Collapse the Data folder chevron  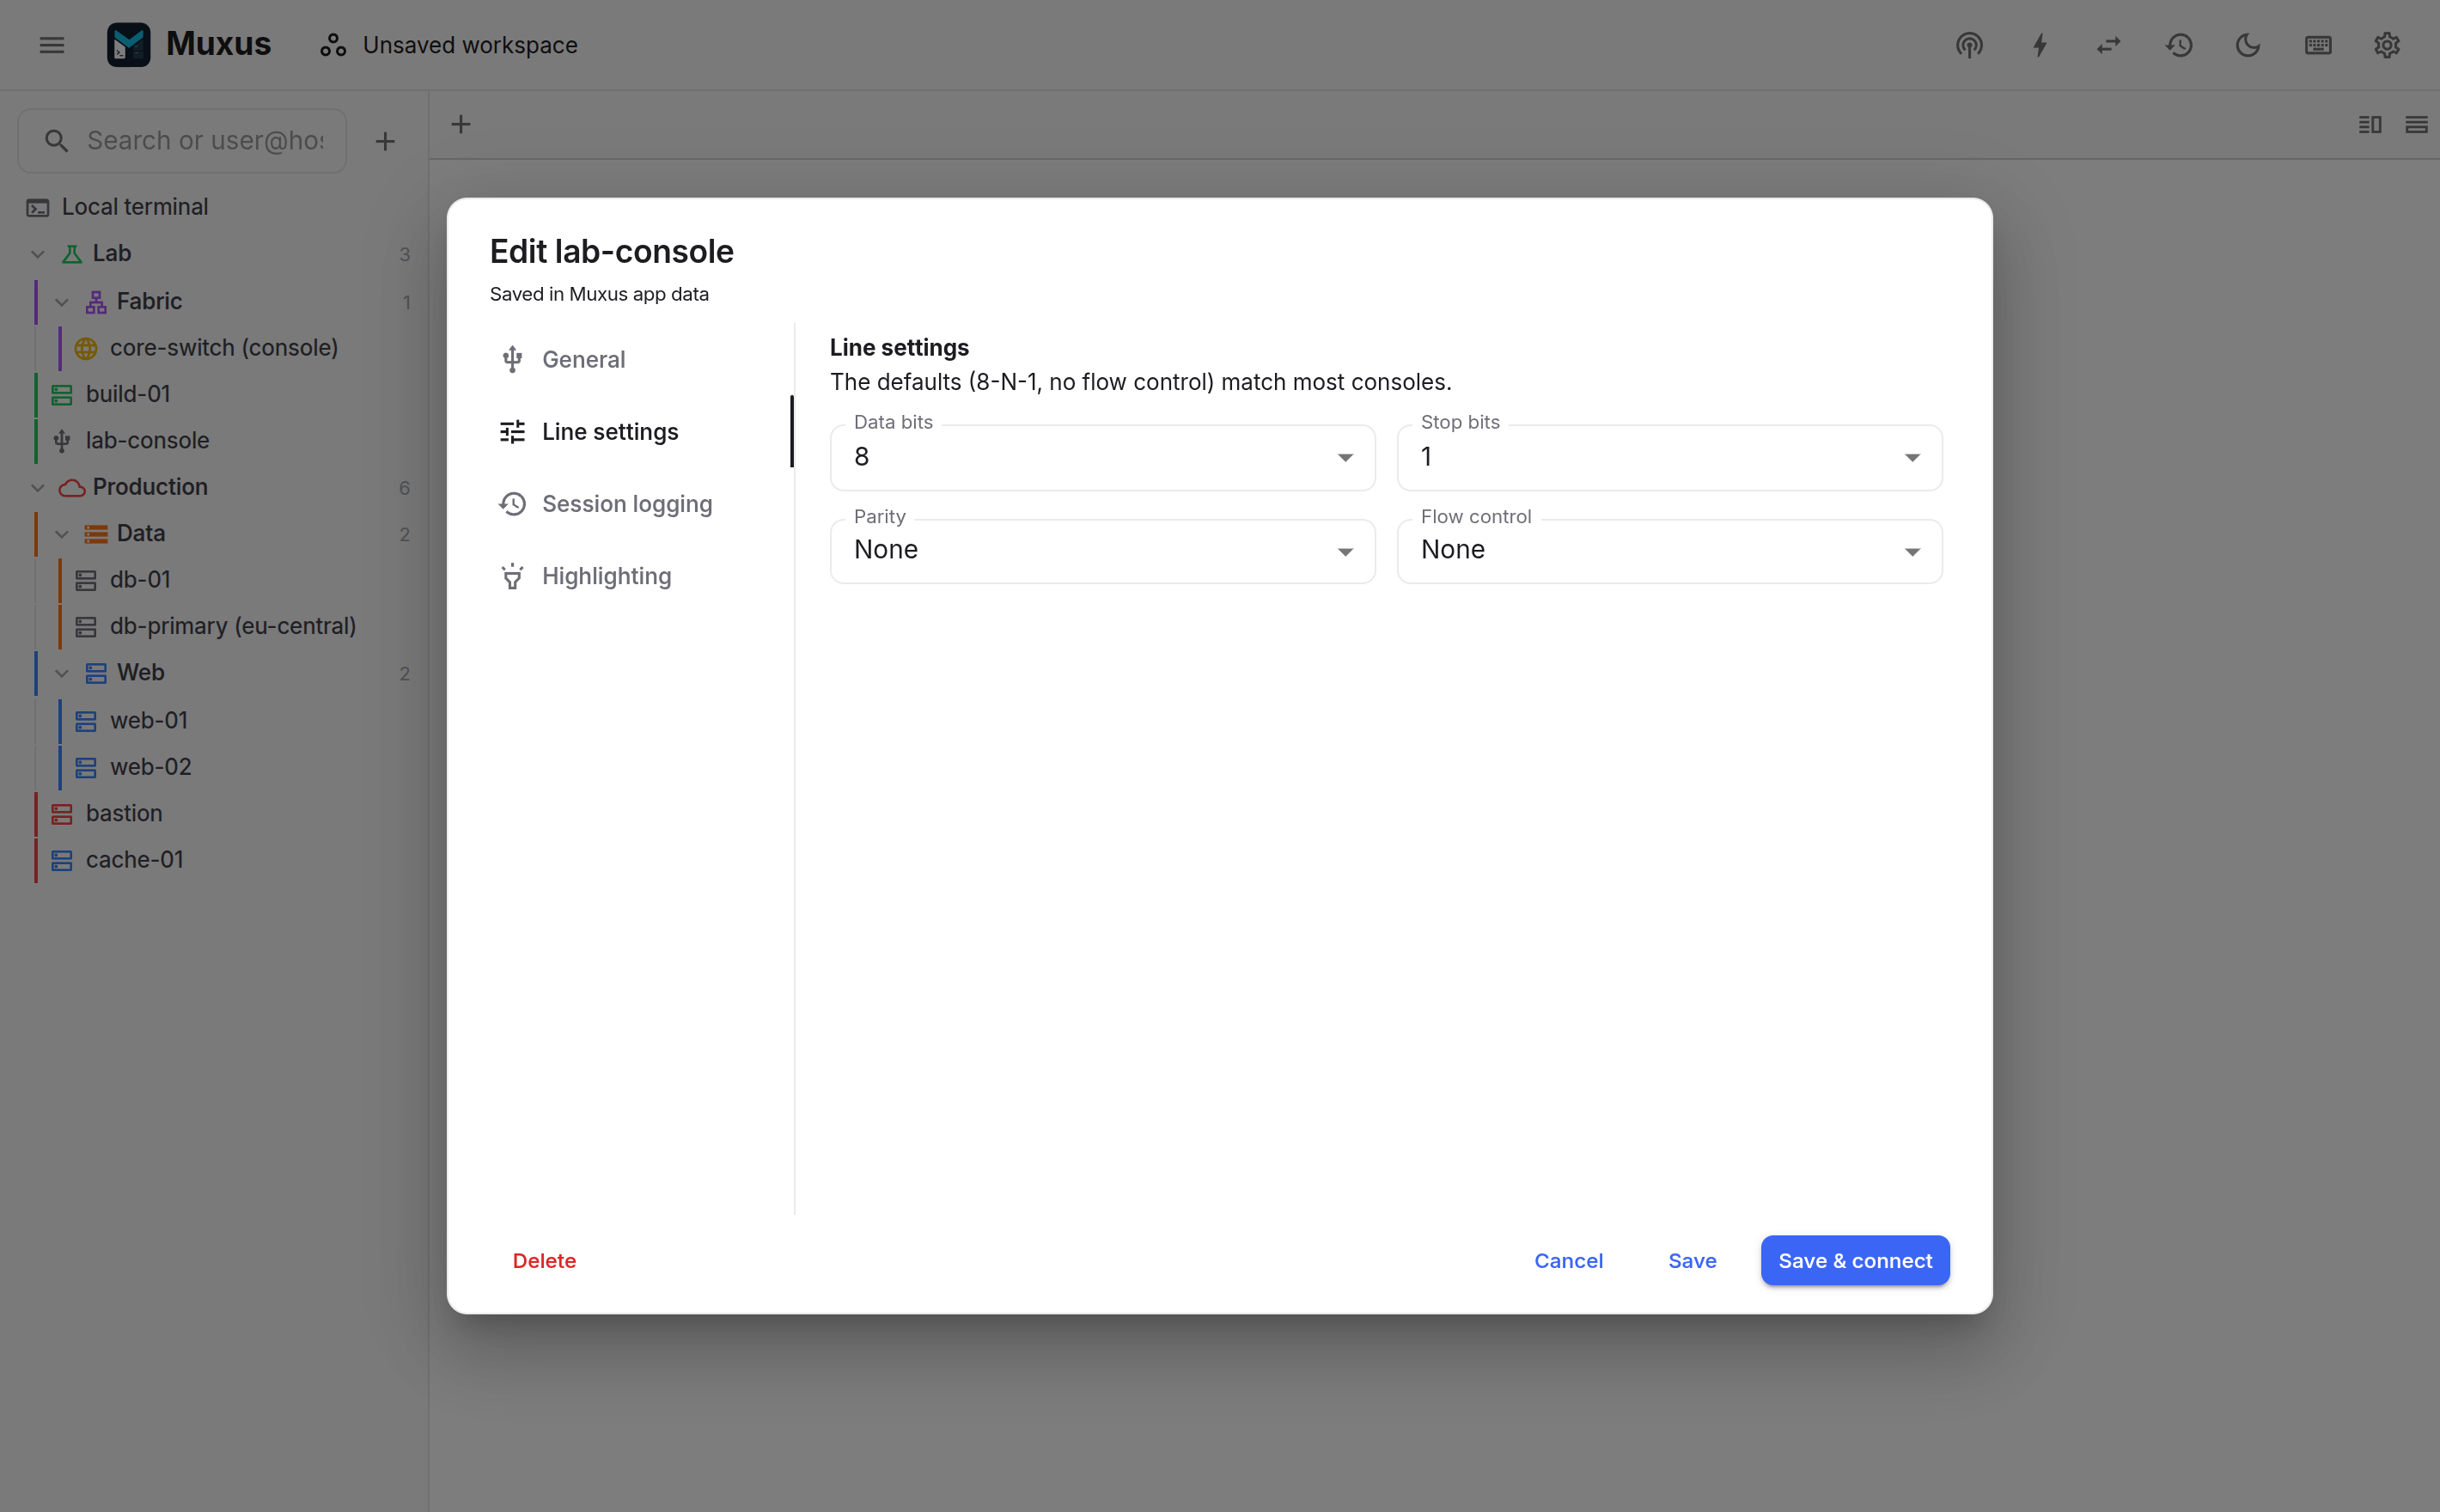(62, 534)
